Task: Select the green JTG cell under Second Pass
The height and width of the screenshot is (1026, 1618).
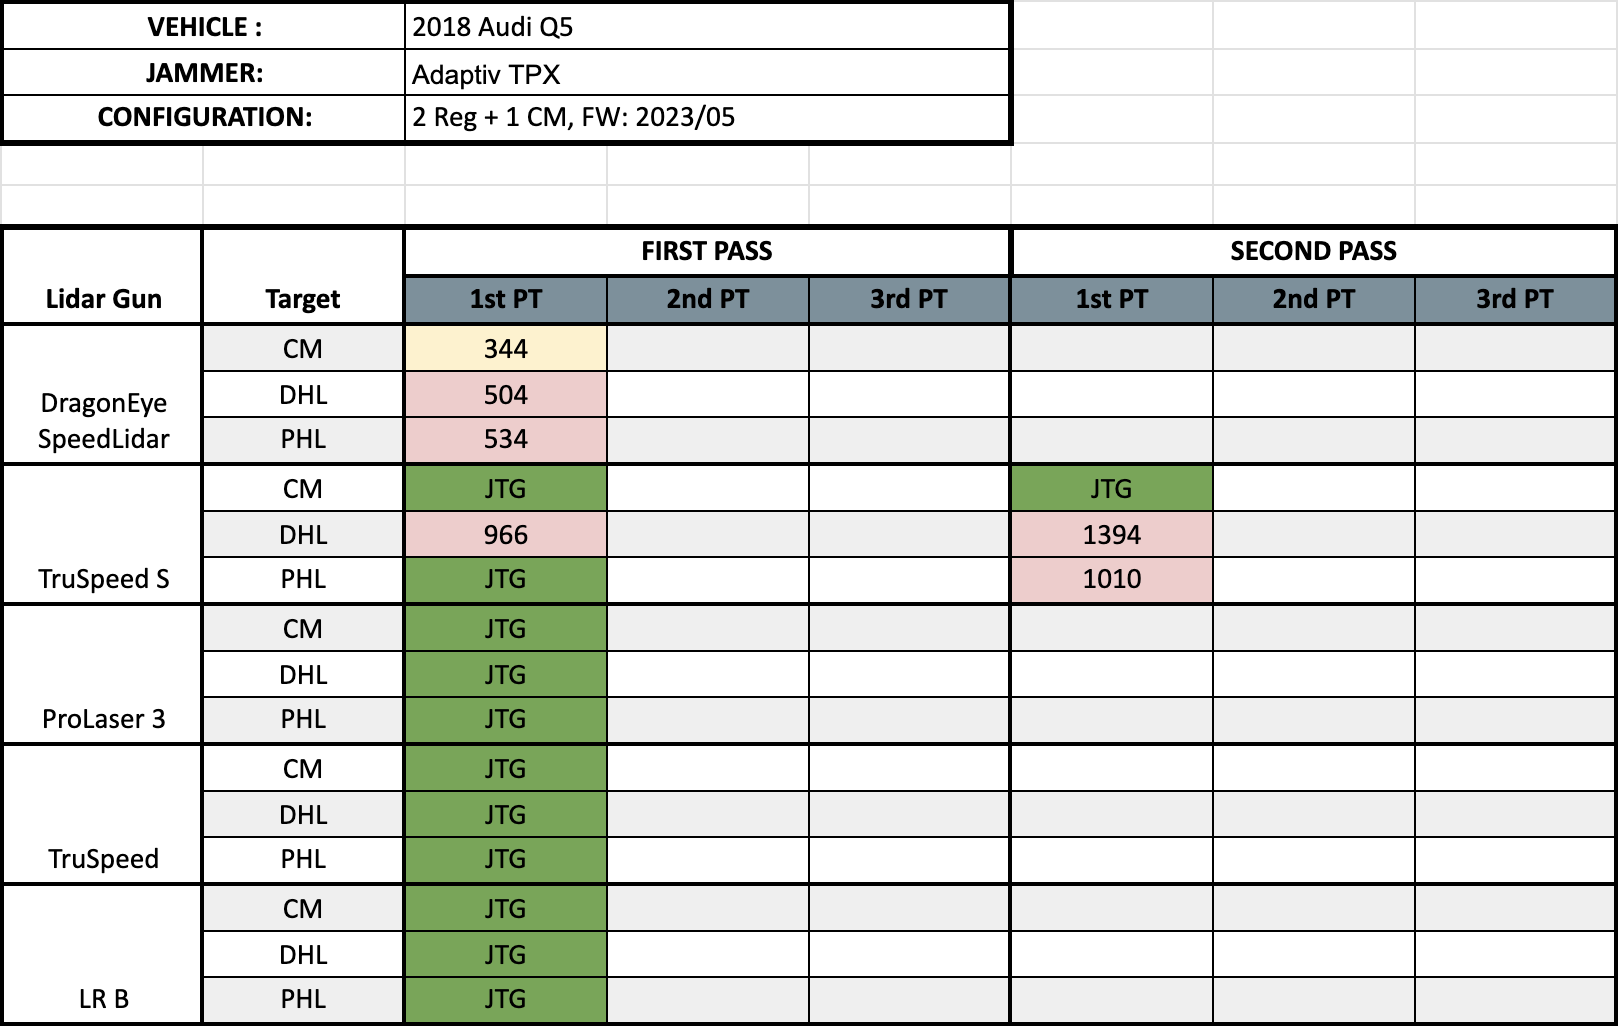Action: tap(1111, 489)
